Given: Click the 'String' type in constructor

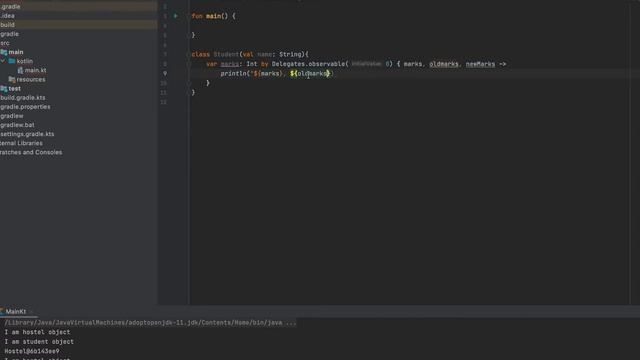Looking at the screenshot, I should (x=290, y=54).
